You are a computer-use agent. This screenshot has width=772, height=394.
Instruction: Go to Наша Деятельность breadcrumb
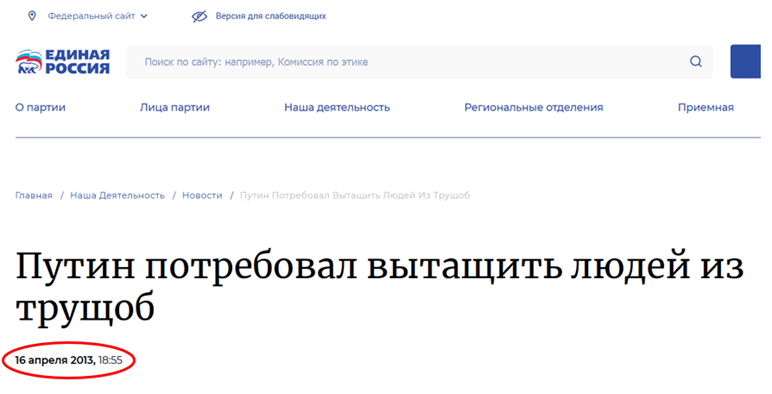click(117, 196)
